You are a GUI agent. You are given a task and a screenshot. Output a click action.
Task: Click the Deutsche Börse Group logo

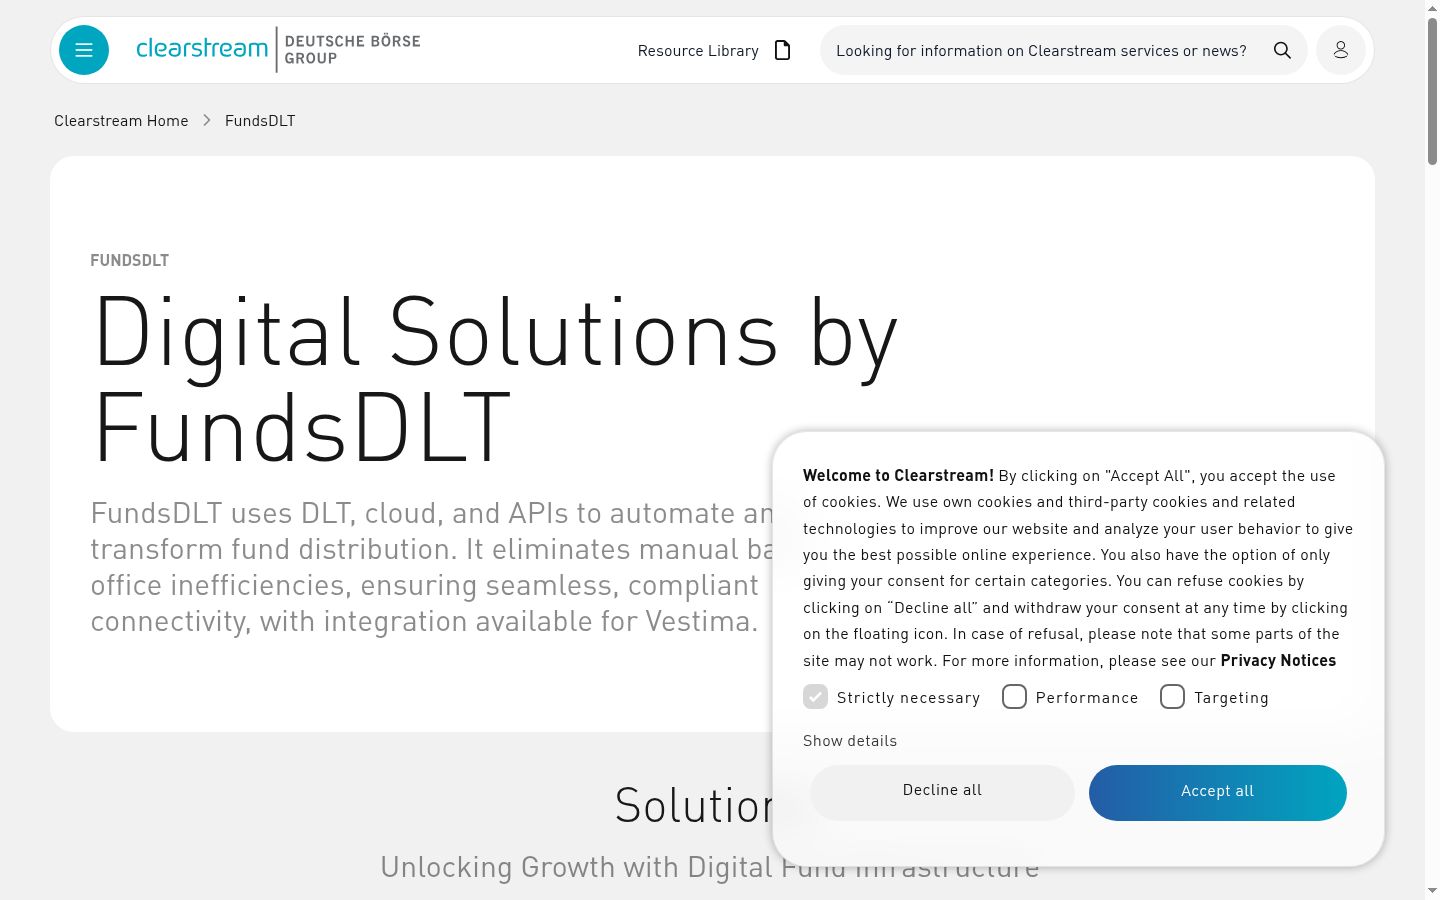coord(352,50)
